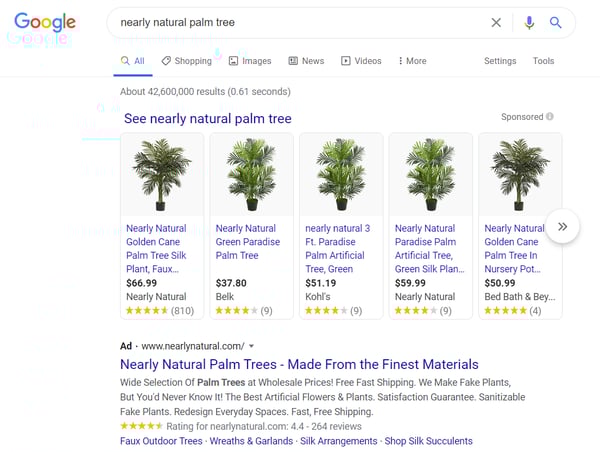Click the $66.99 price
The image size is (600, 452).
142,283
